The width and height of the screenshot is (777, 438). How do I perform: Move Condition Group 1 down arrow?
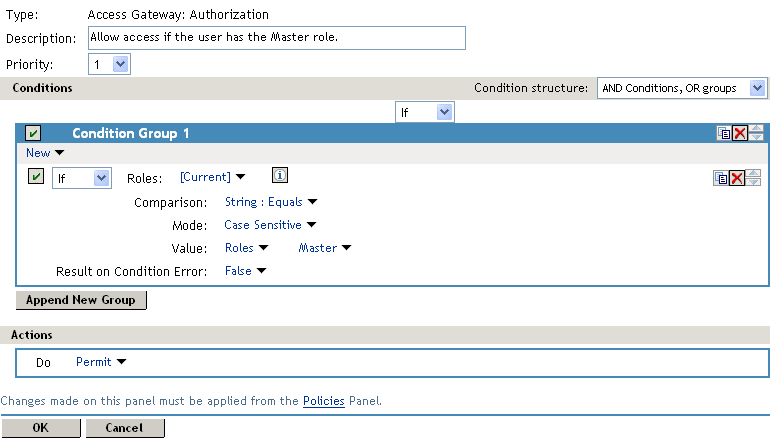[x=756, y=138]
